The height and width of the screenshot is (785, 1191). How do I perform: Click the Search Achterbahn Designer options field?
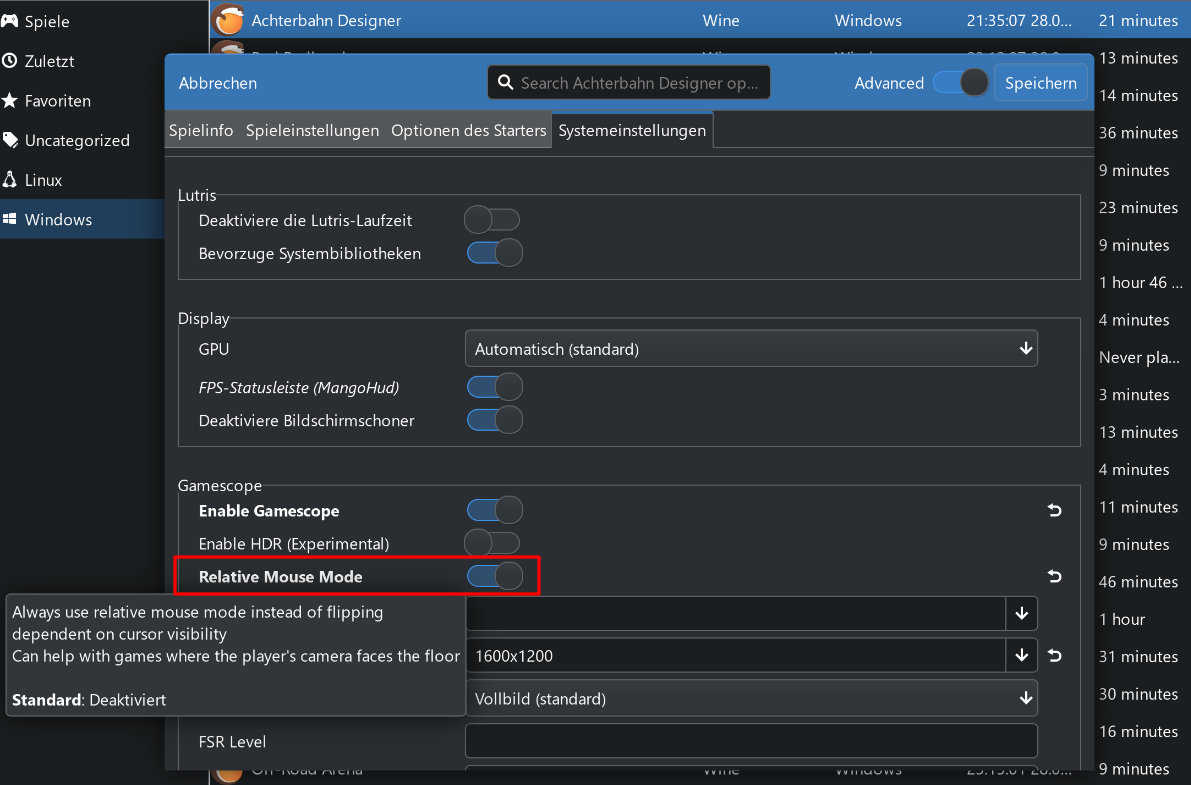coord(629,82)
